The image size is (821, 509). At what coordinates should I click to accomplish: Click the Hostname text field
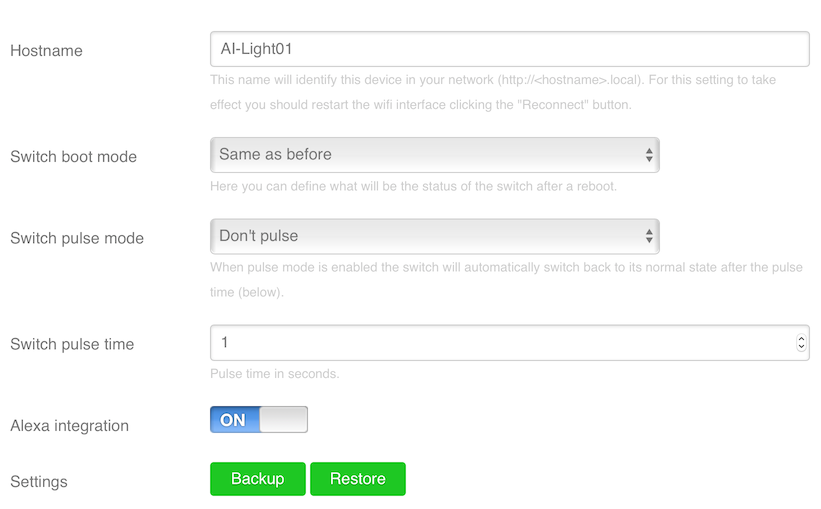tap(509, 49)
